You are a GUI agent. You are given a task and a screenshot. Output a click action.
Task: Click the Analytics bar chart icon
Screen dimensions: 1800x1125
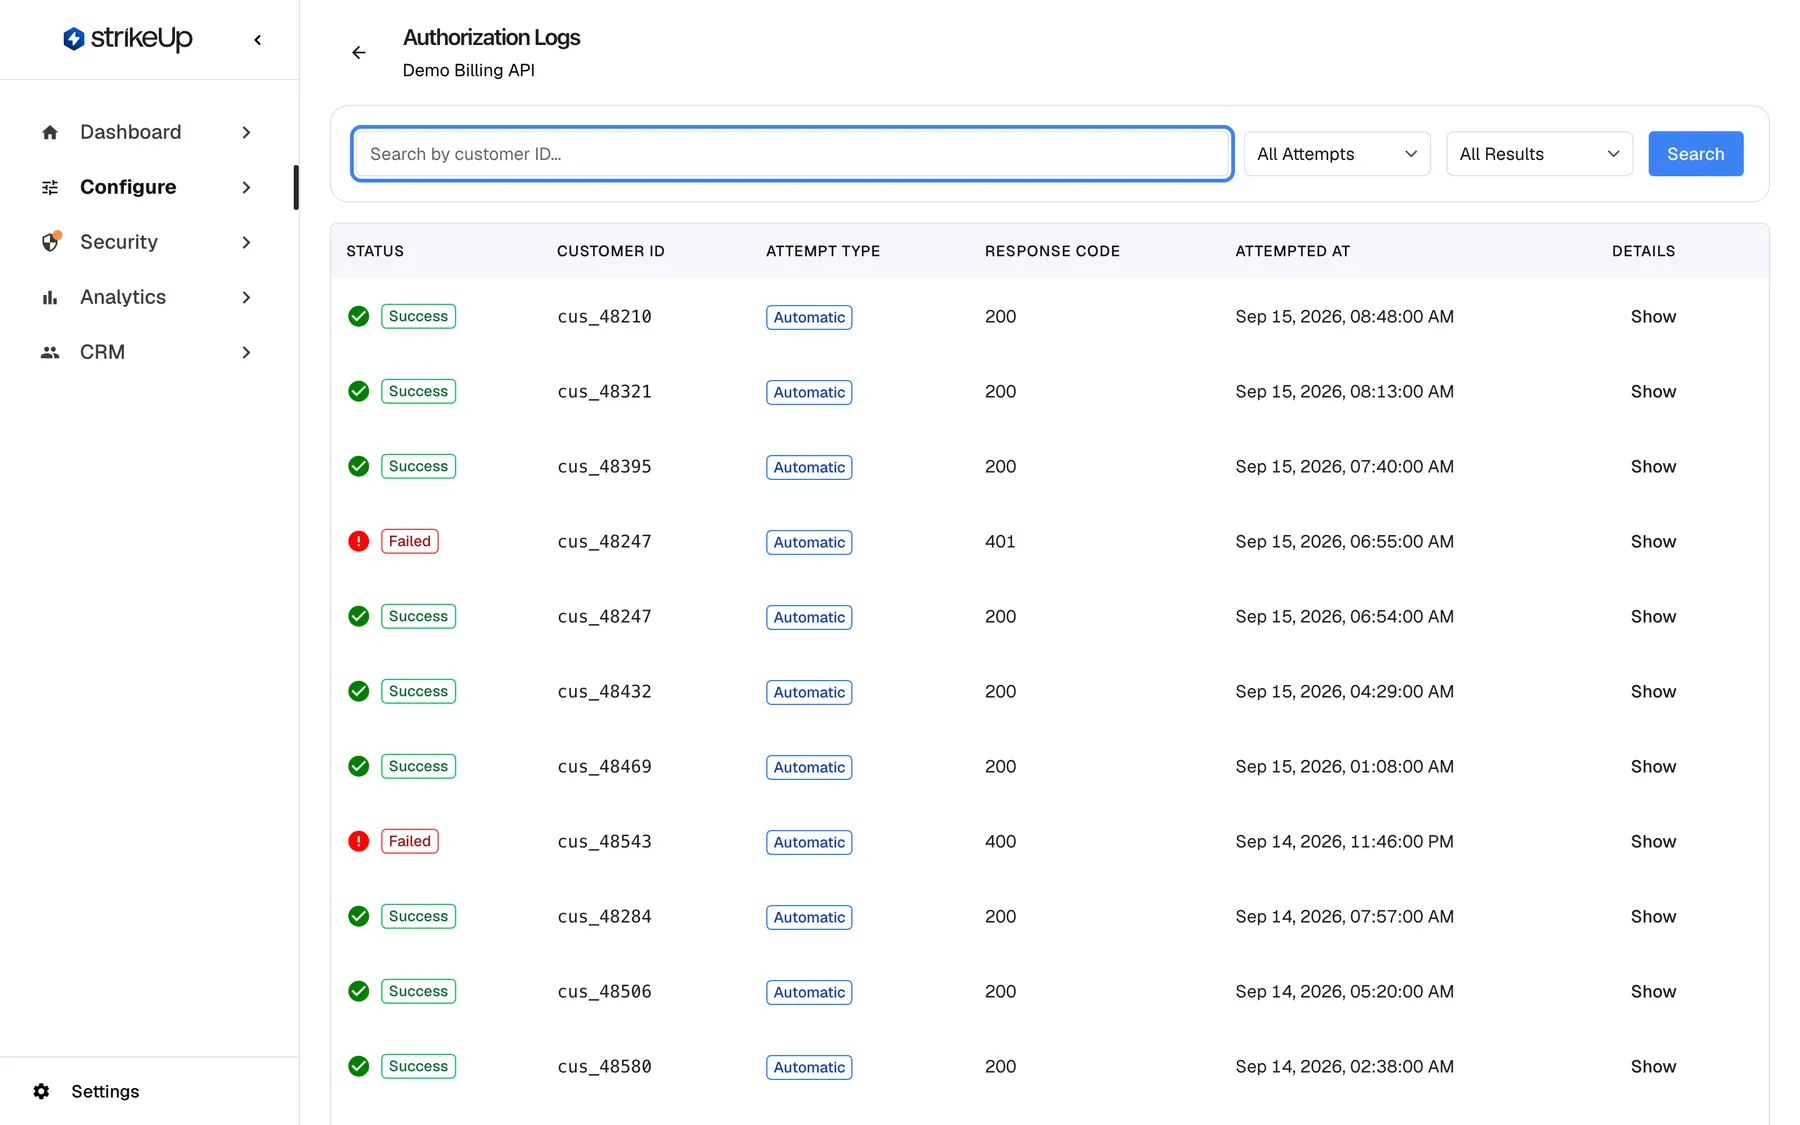tap(50, 297)
